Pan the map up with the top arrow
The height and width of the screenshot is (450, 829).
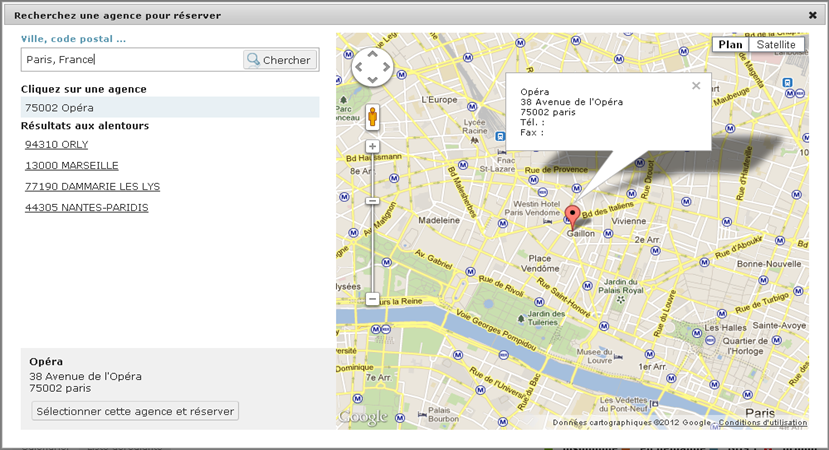click(372, 55)
